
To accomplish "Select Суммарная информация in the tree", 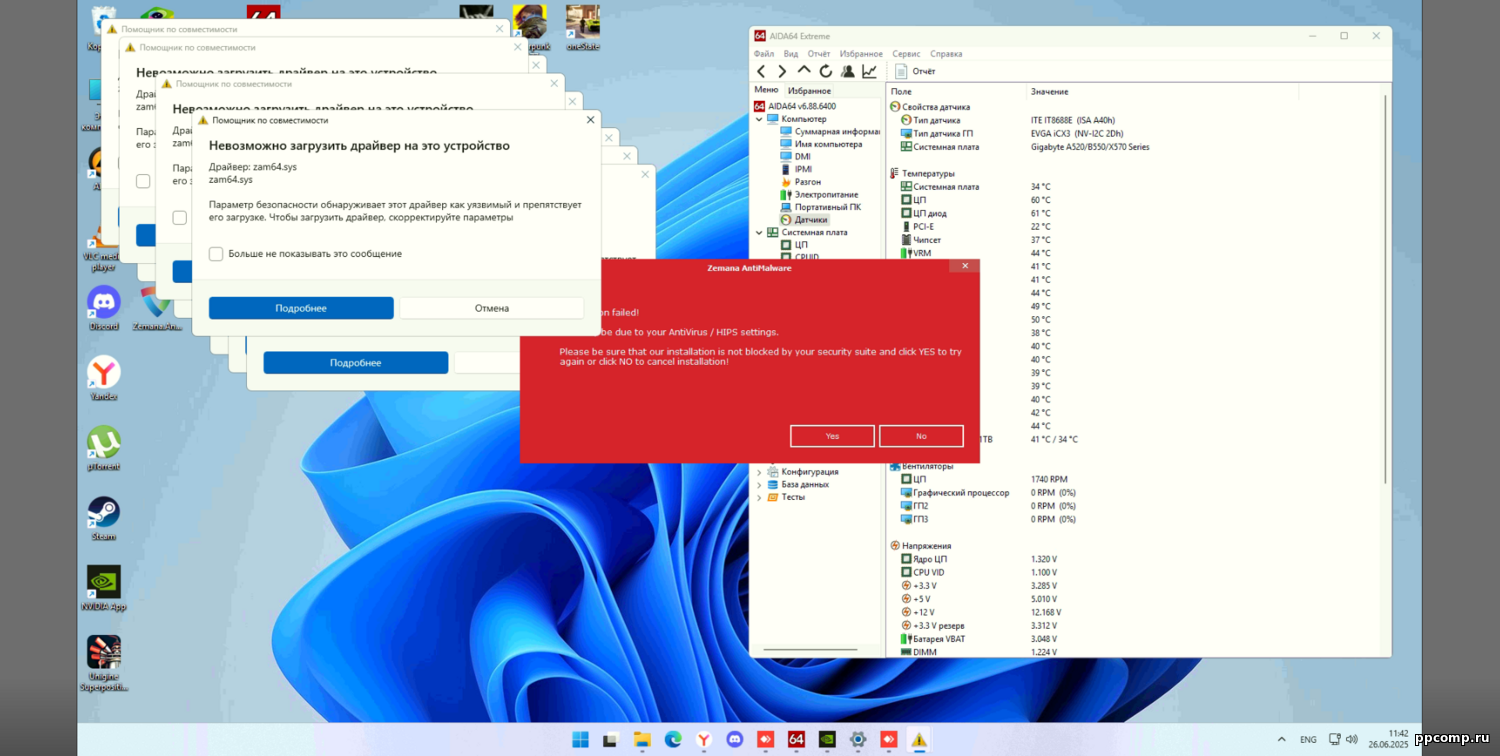I will click(x=830, y=131).
